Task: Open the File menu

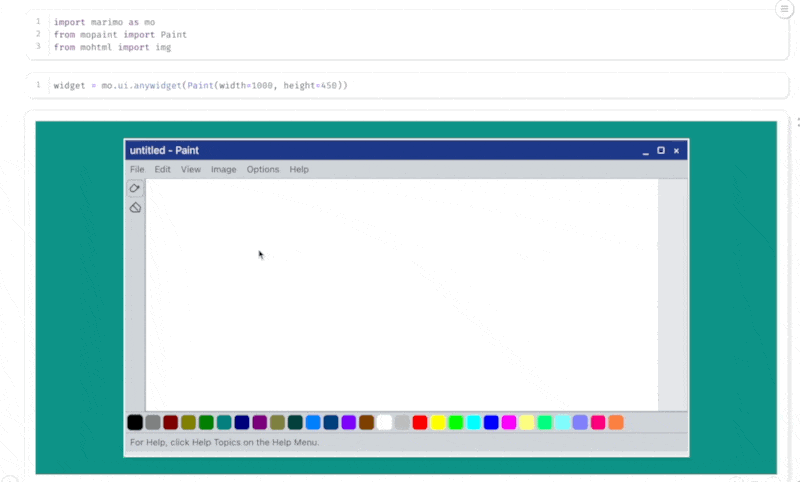Action: click(x=137, y=170)
